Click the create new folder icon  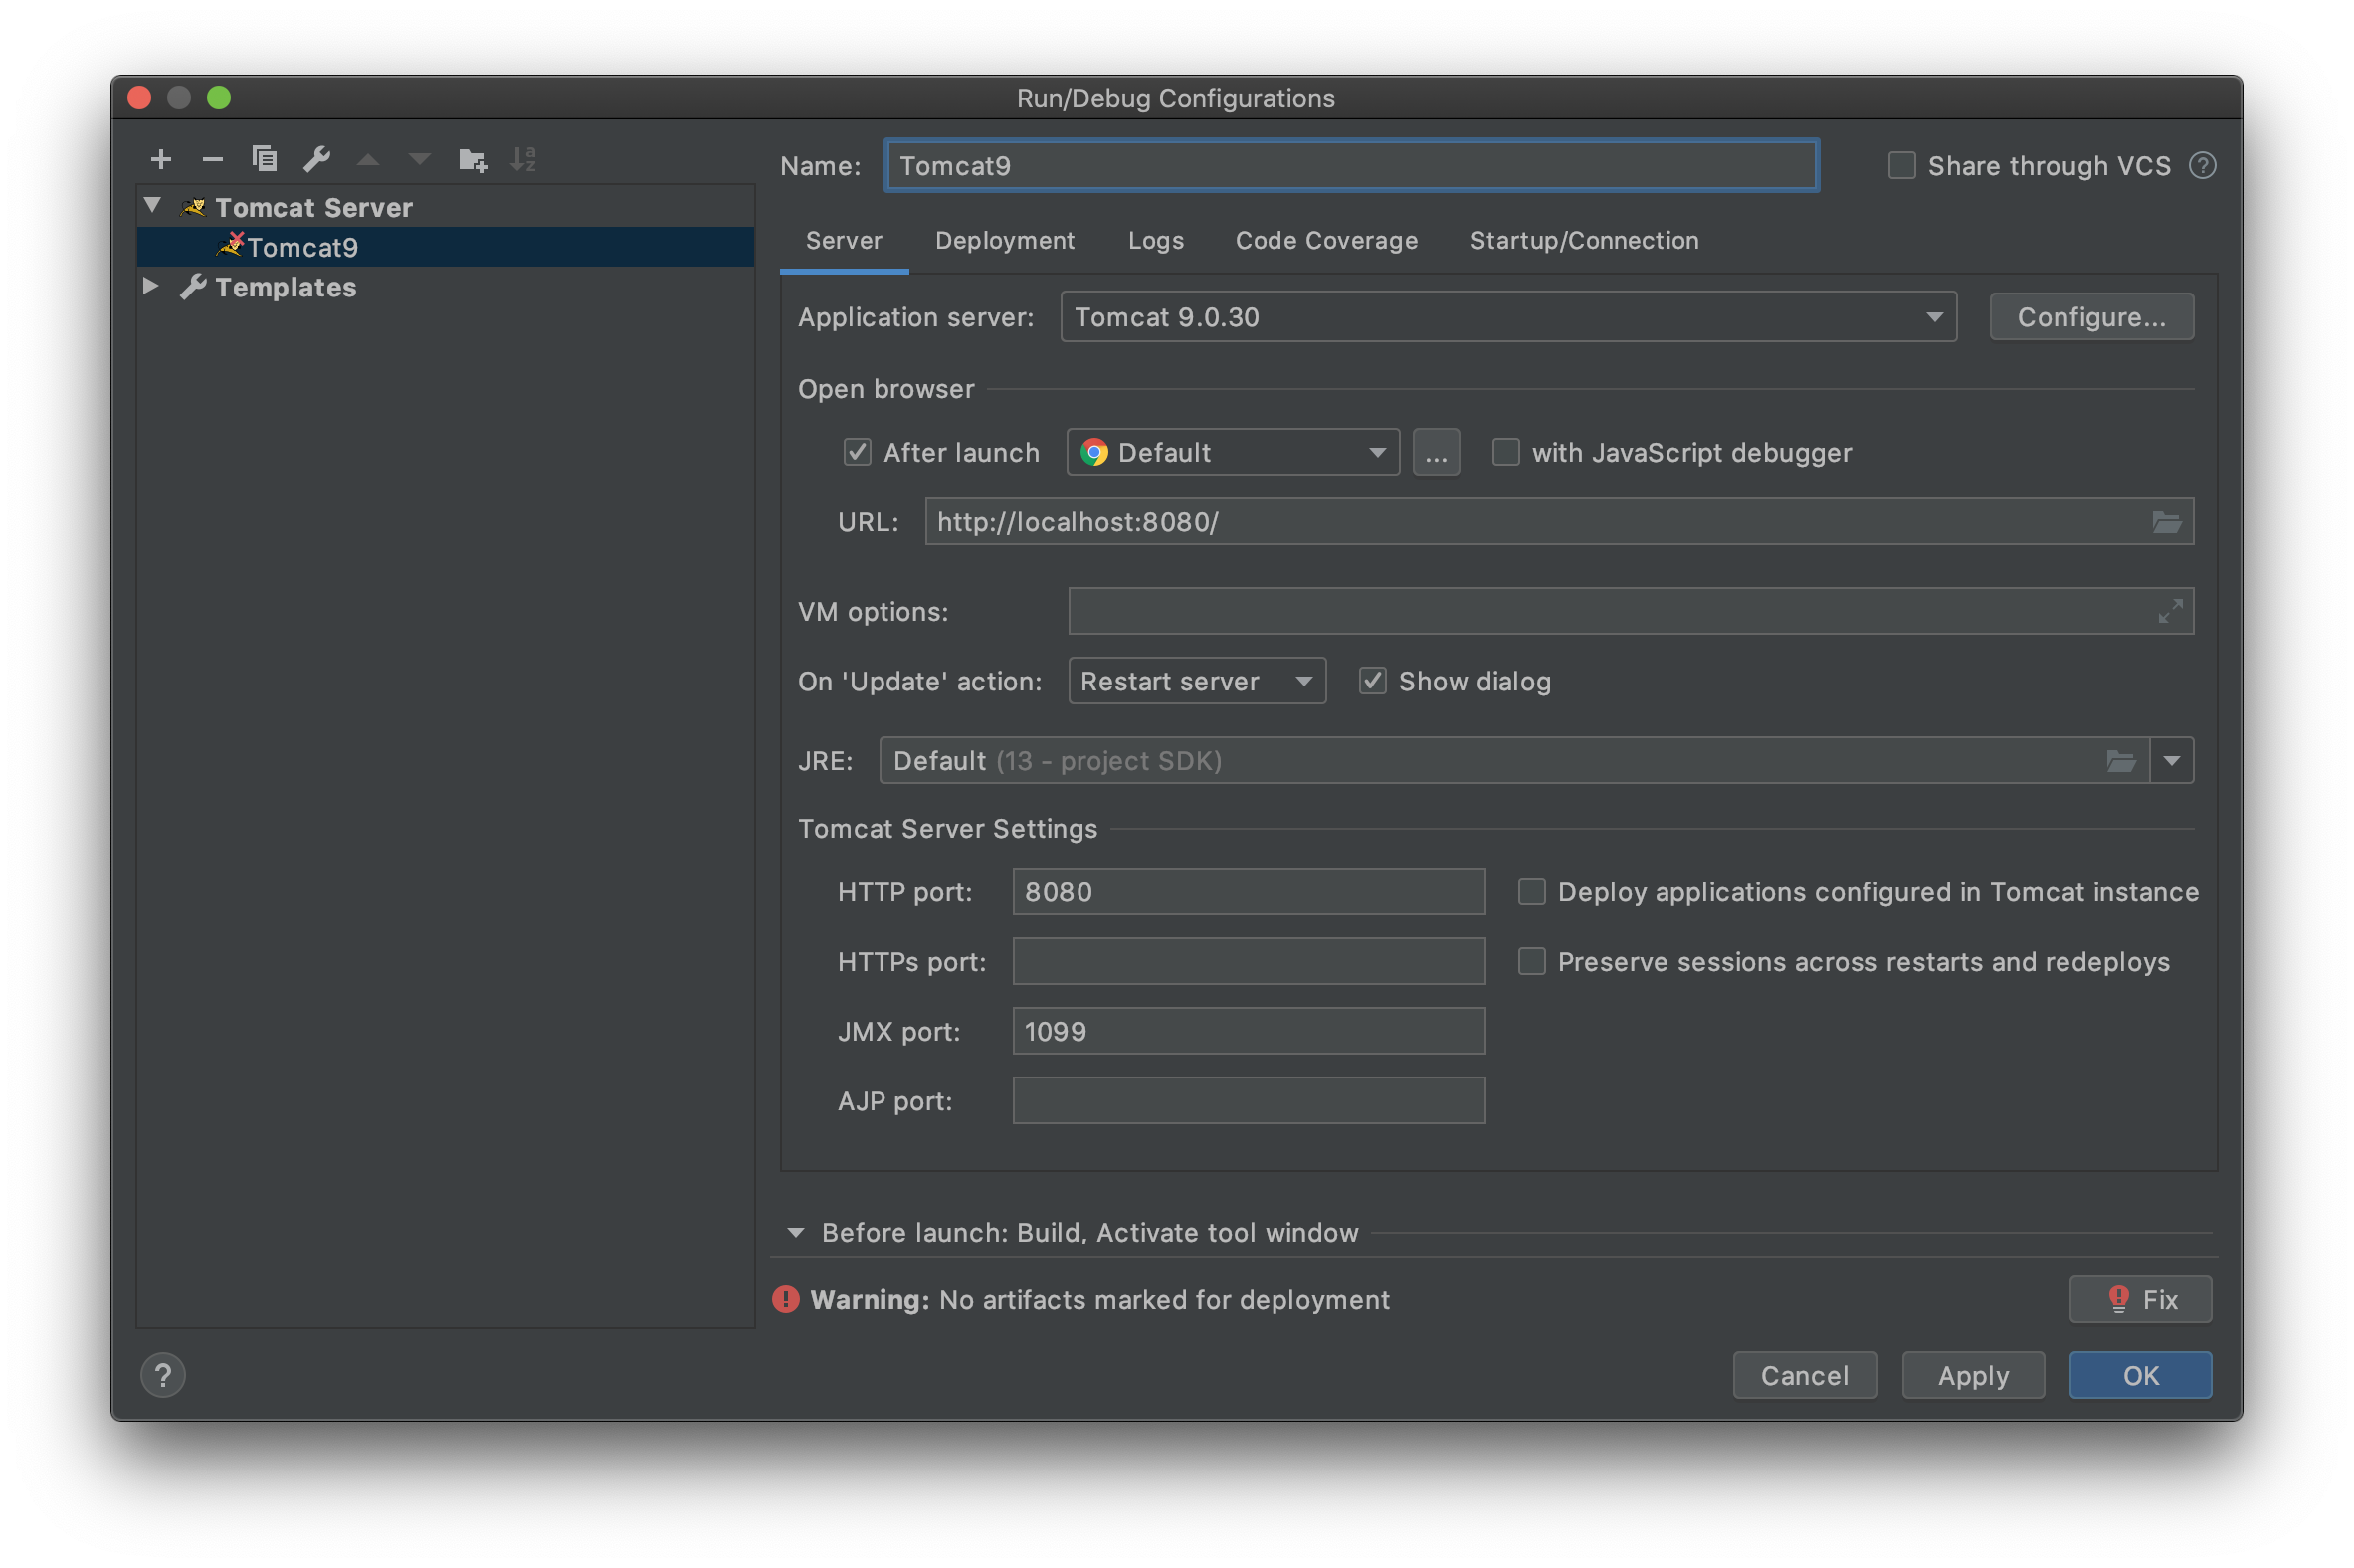[472, 159]
